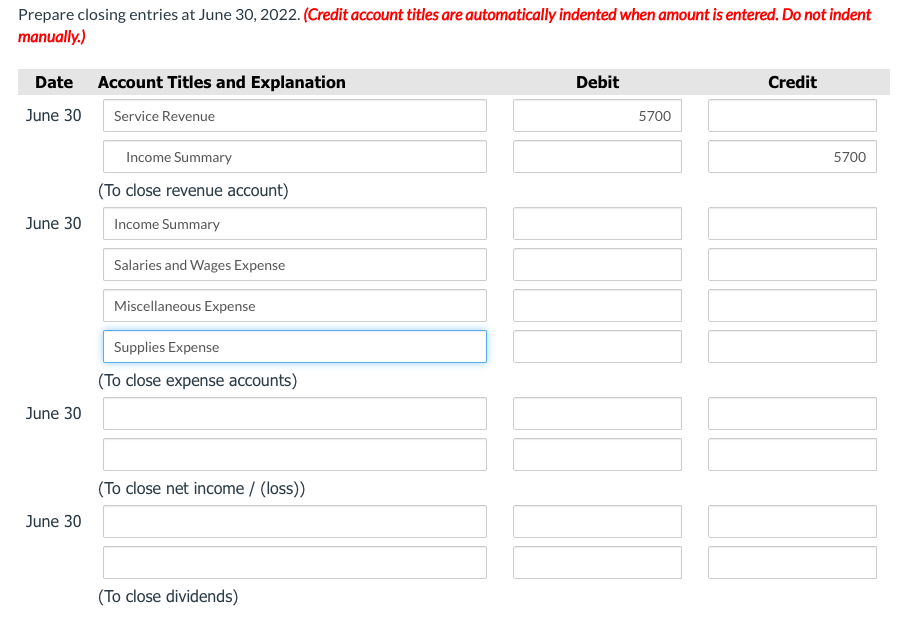
Task: Select the debit field next to Miscellaneous Expense
Action: tap(596, 305)
